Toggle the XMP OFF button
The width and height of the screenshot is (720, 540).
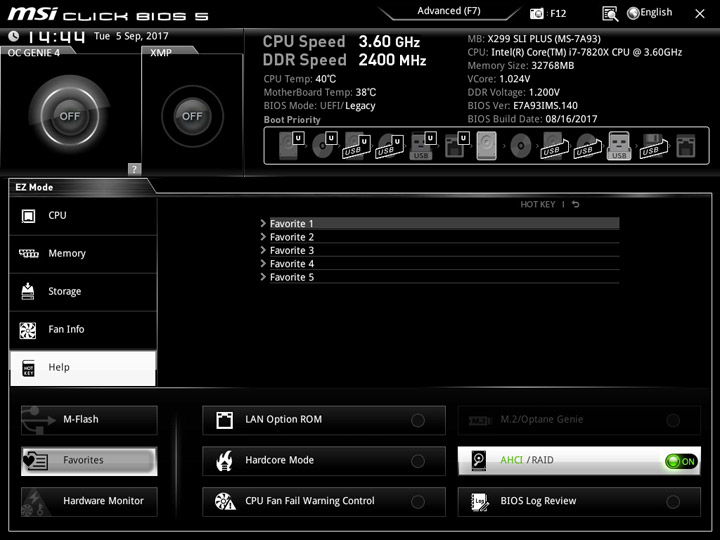(192, 116)
